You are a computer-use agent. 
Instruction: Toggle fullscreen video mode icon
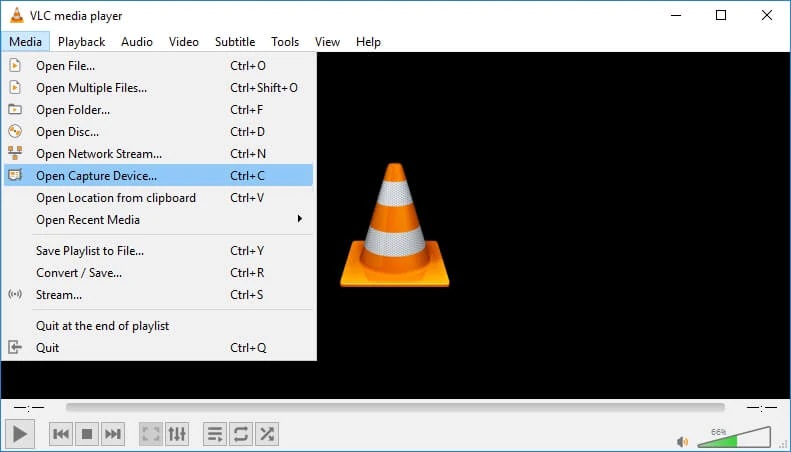point(151,434)
